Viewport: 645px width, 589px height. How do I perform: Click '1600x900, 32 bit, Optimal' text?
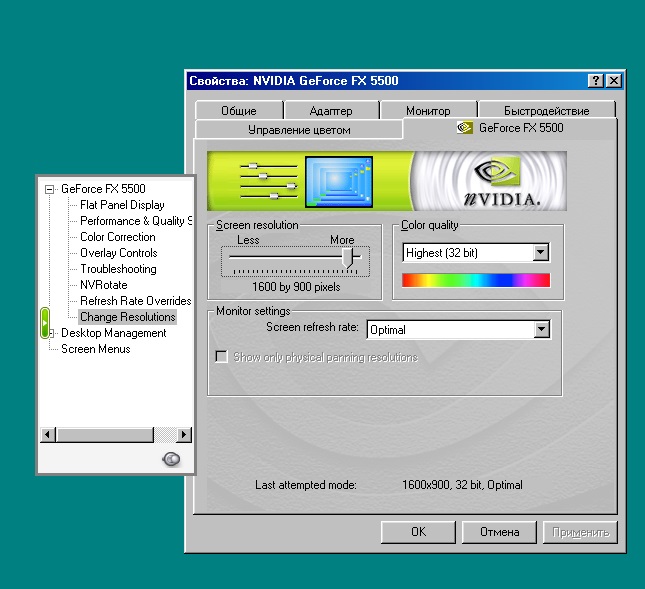pos(462,485)
